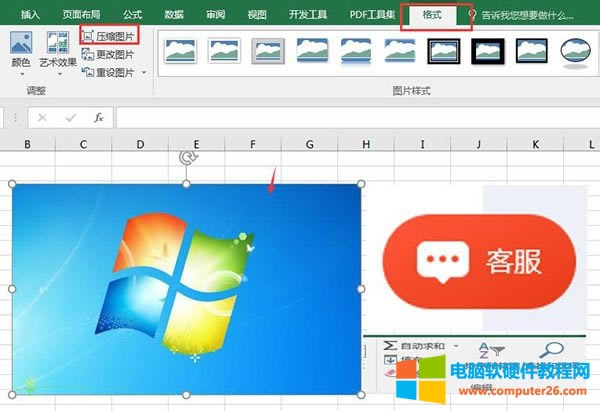
Task: Click the formula bar cancel X icon
Action: (x=42, y=117)
